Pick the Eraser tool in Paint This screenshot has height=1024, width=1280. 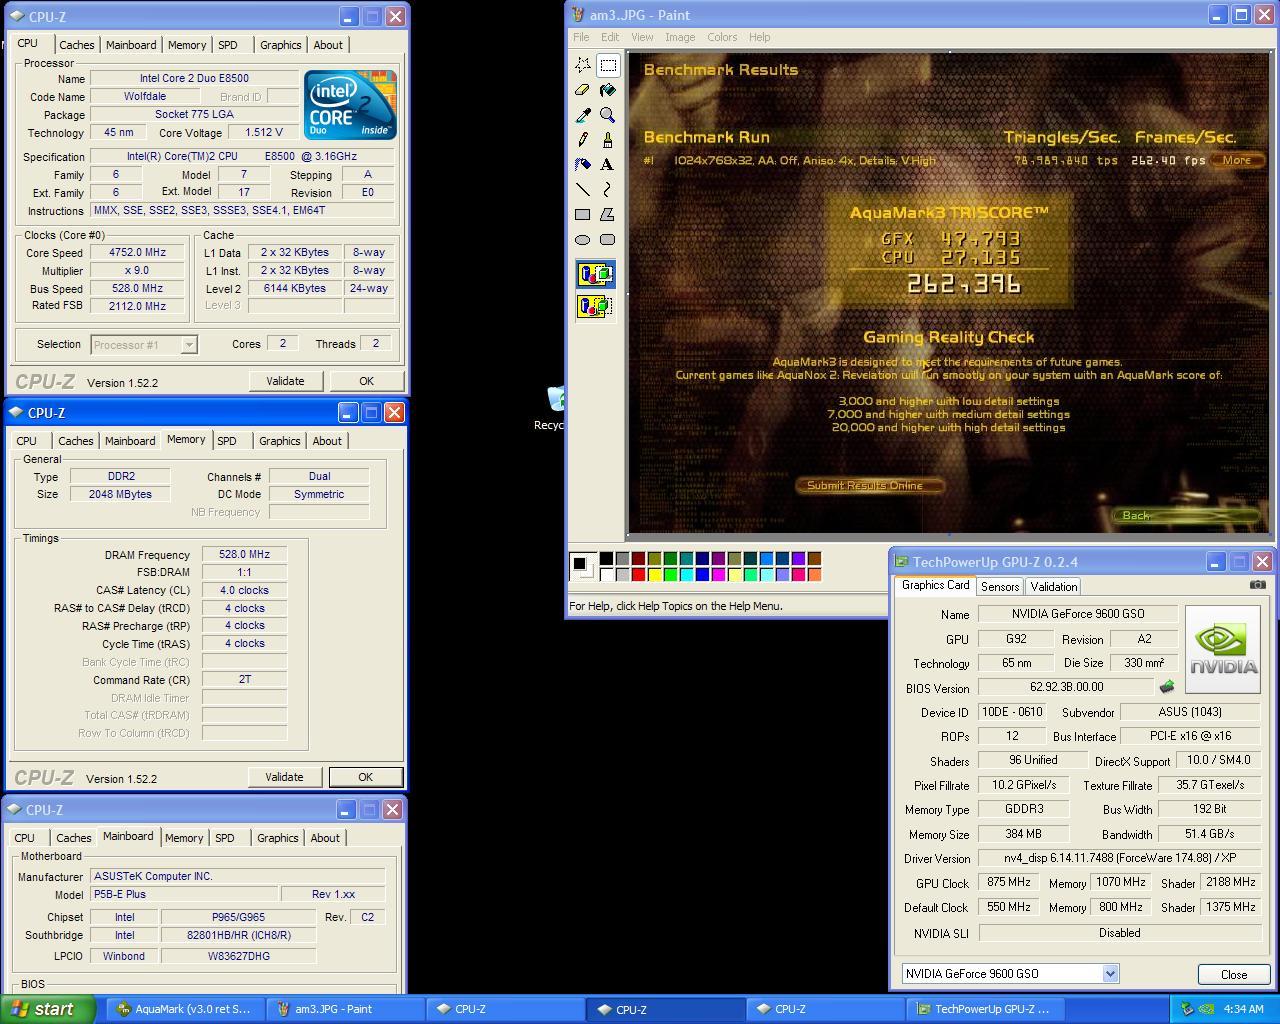click(583, 90)
